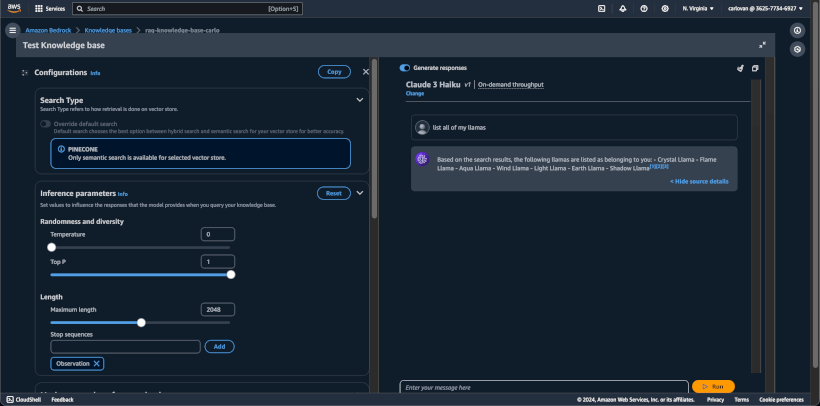Toggle Override default search switch

(45, 124)
